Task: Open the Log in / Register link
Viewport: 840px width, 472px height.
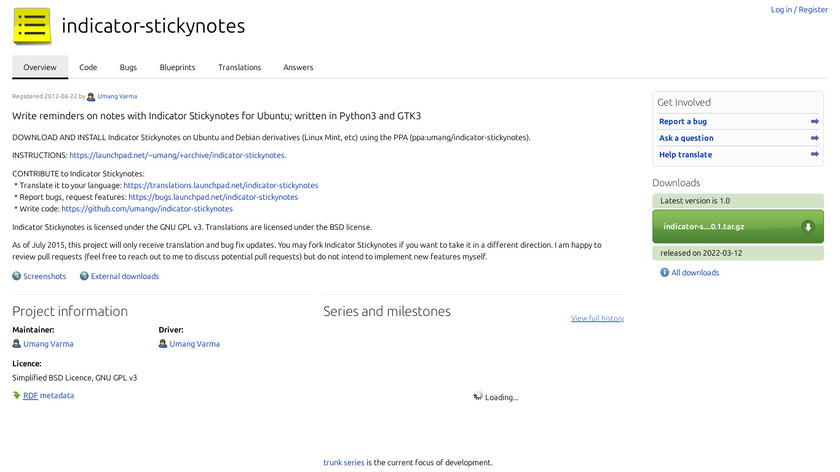Action: pyautogui.click(x=799, y=10)
